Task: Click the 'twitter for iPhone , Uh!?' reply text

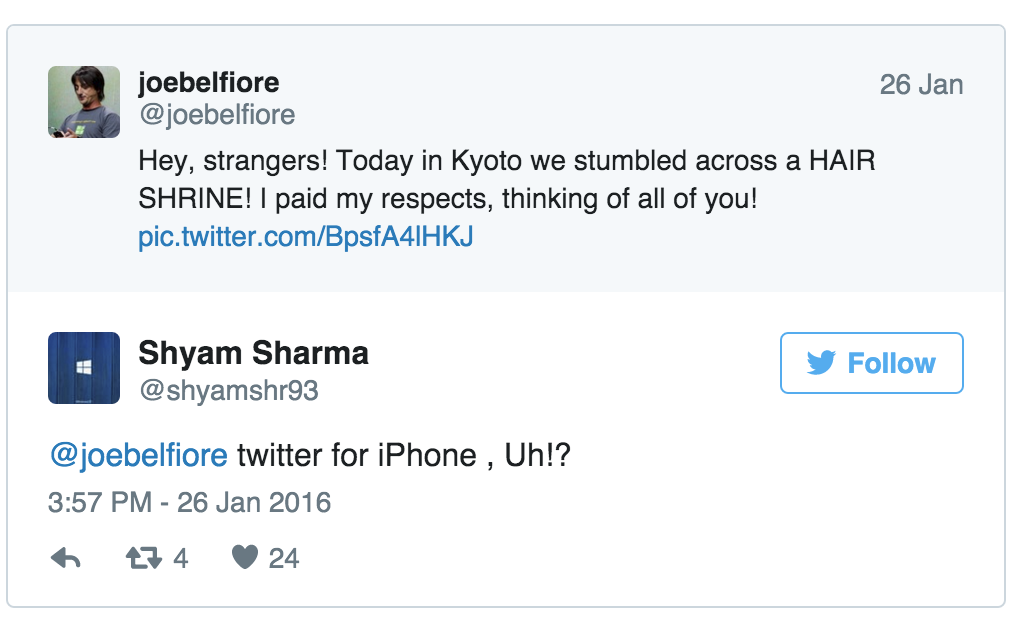Action: (402, 456)
